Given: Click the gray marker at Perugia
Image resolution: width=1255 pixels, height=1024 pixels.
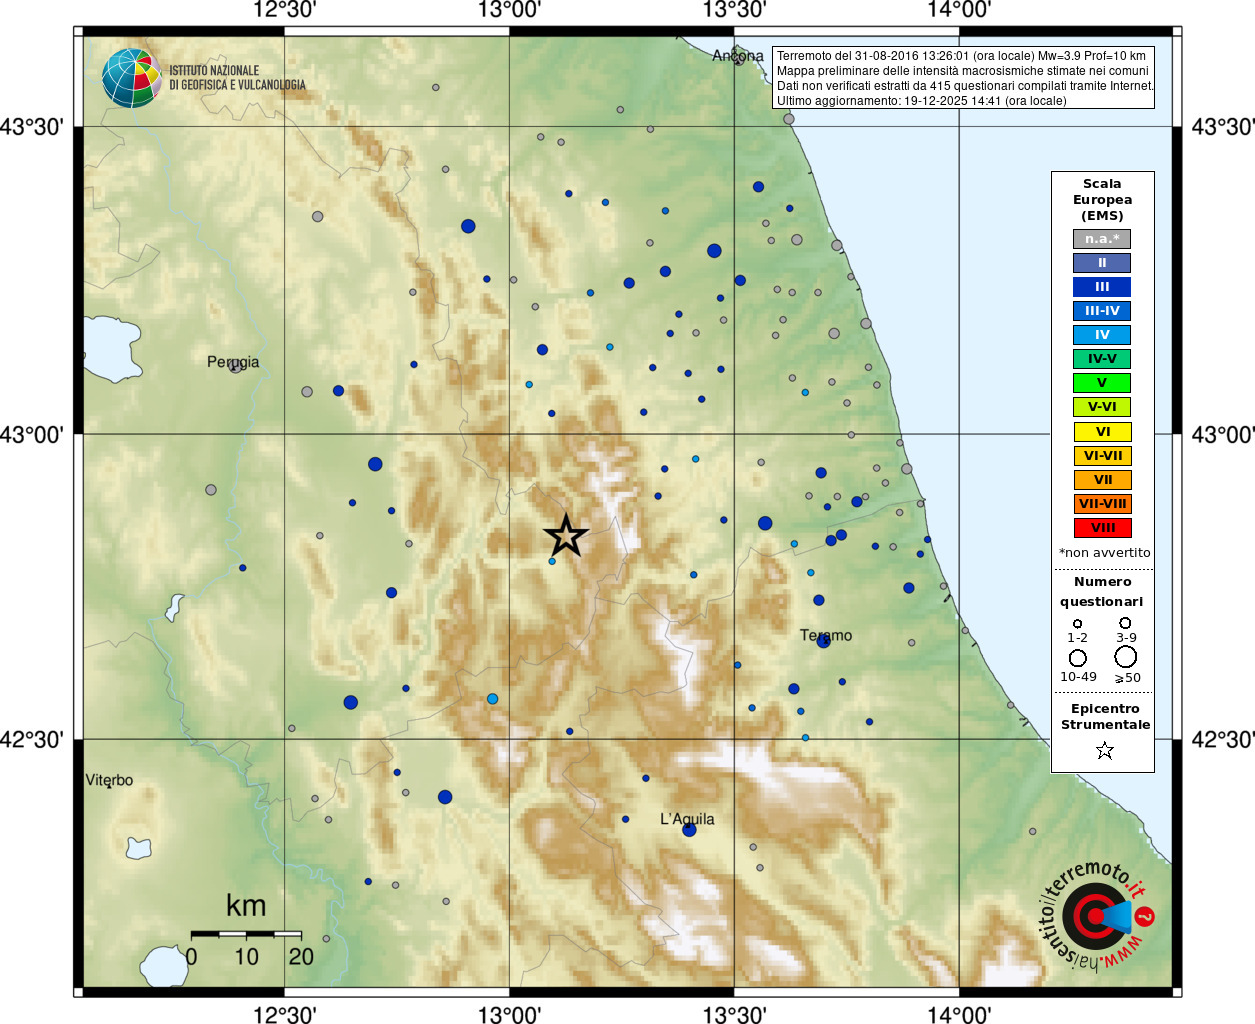Looking at the screenshot, I should [x=235, y=367].
